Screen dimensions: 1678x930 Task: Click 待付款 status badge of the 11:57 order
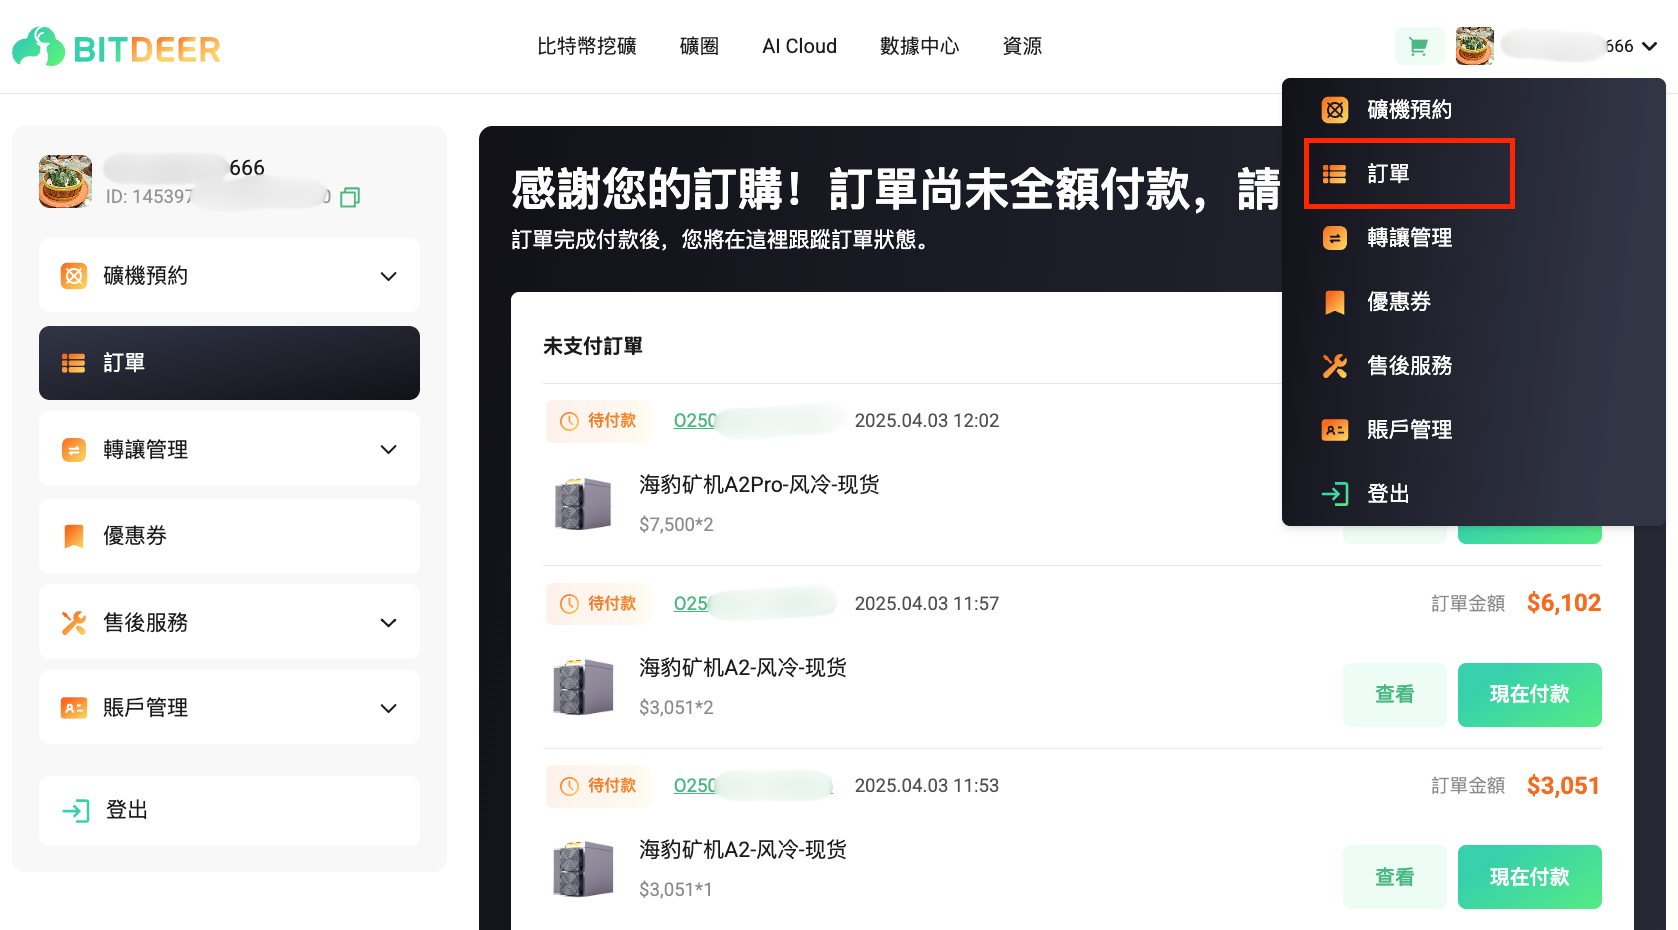pyautogui.click(x=598, y=604)
